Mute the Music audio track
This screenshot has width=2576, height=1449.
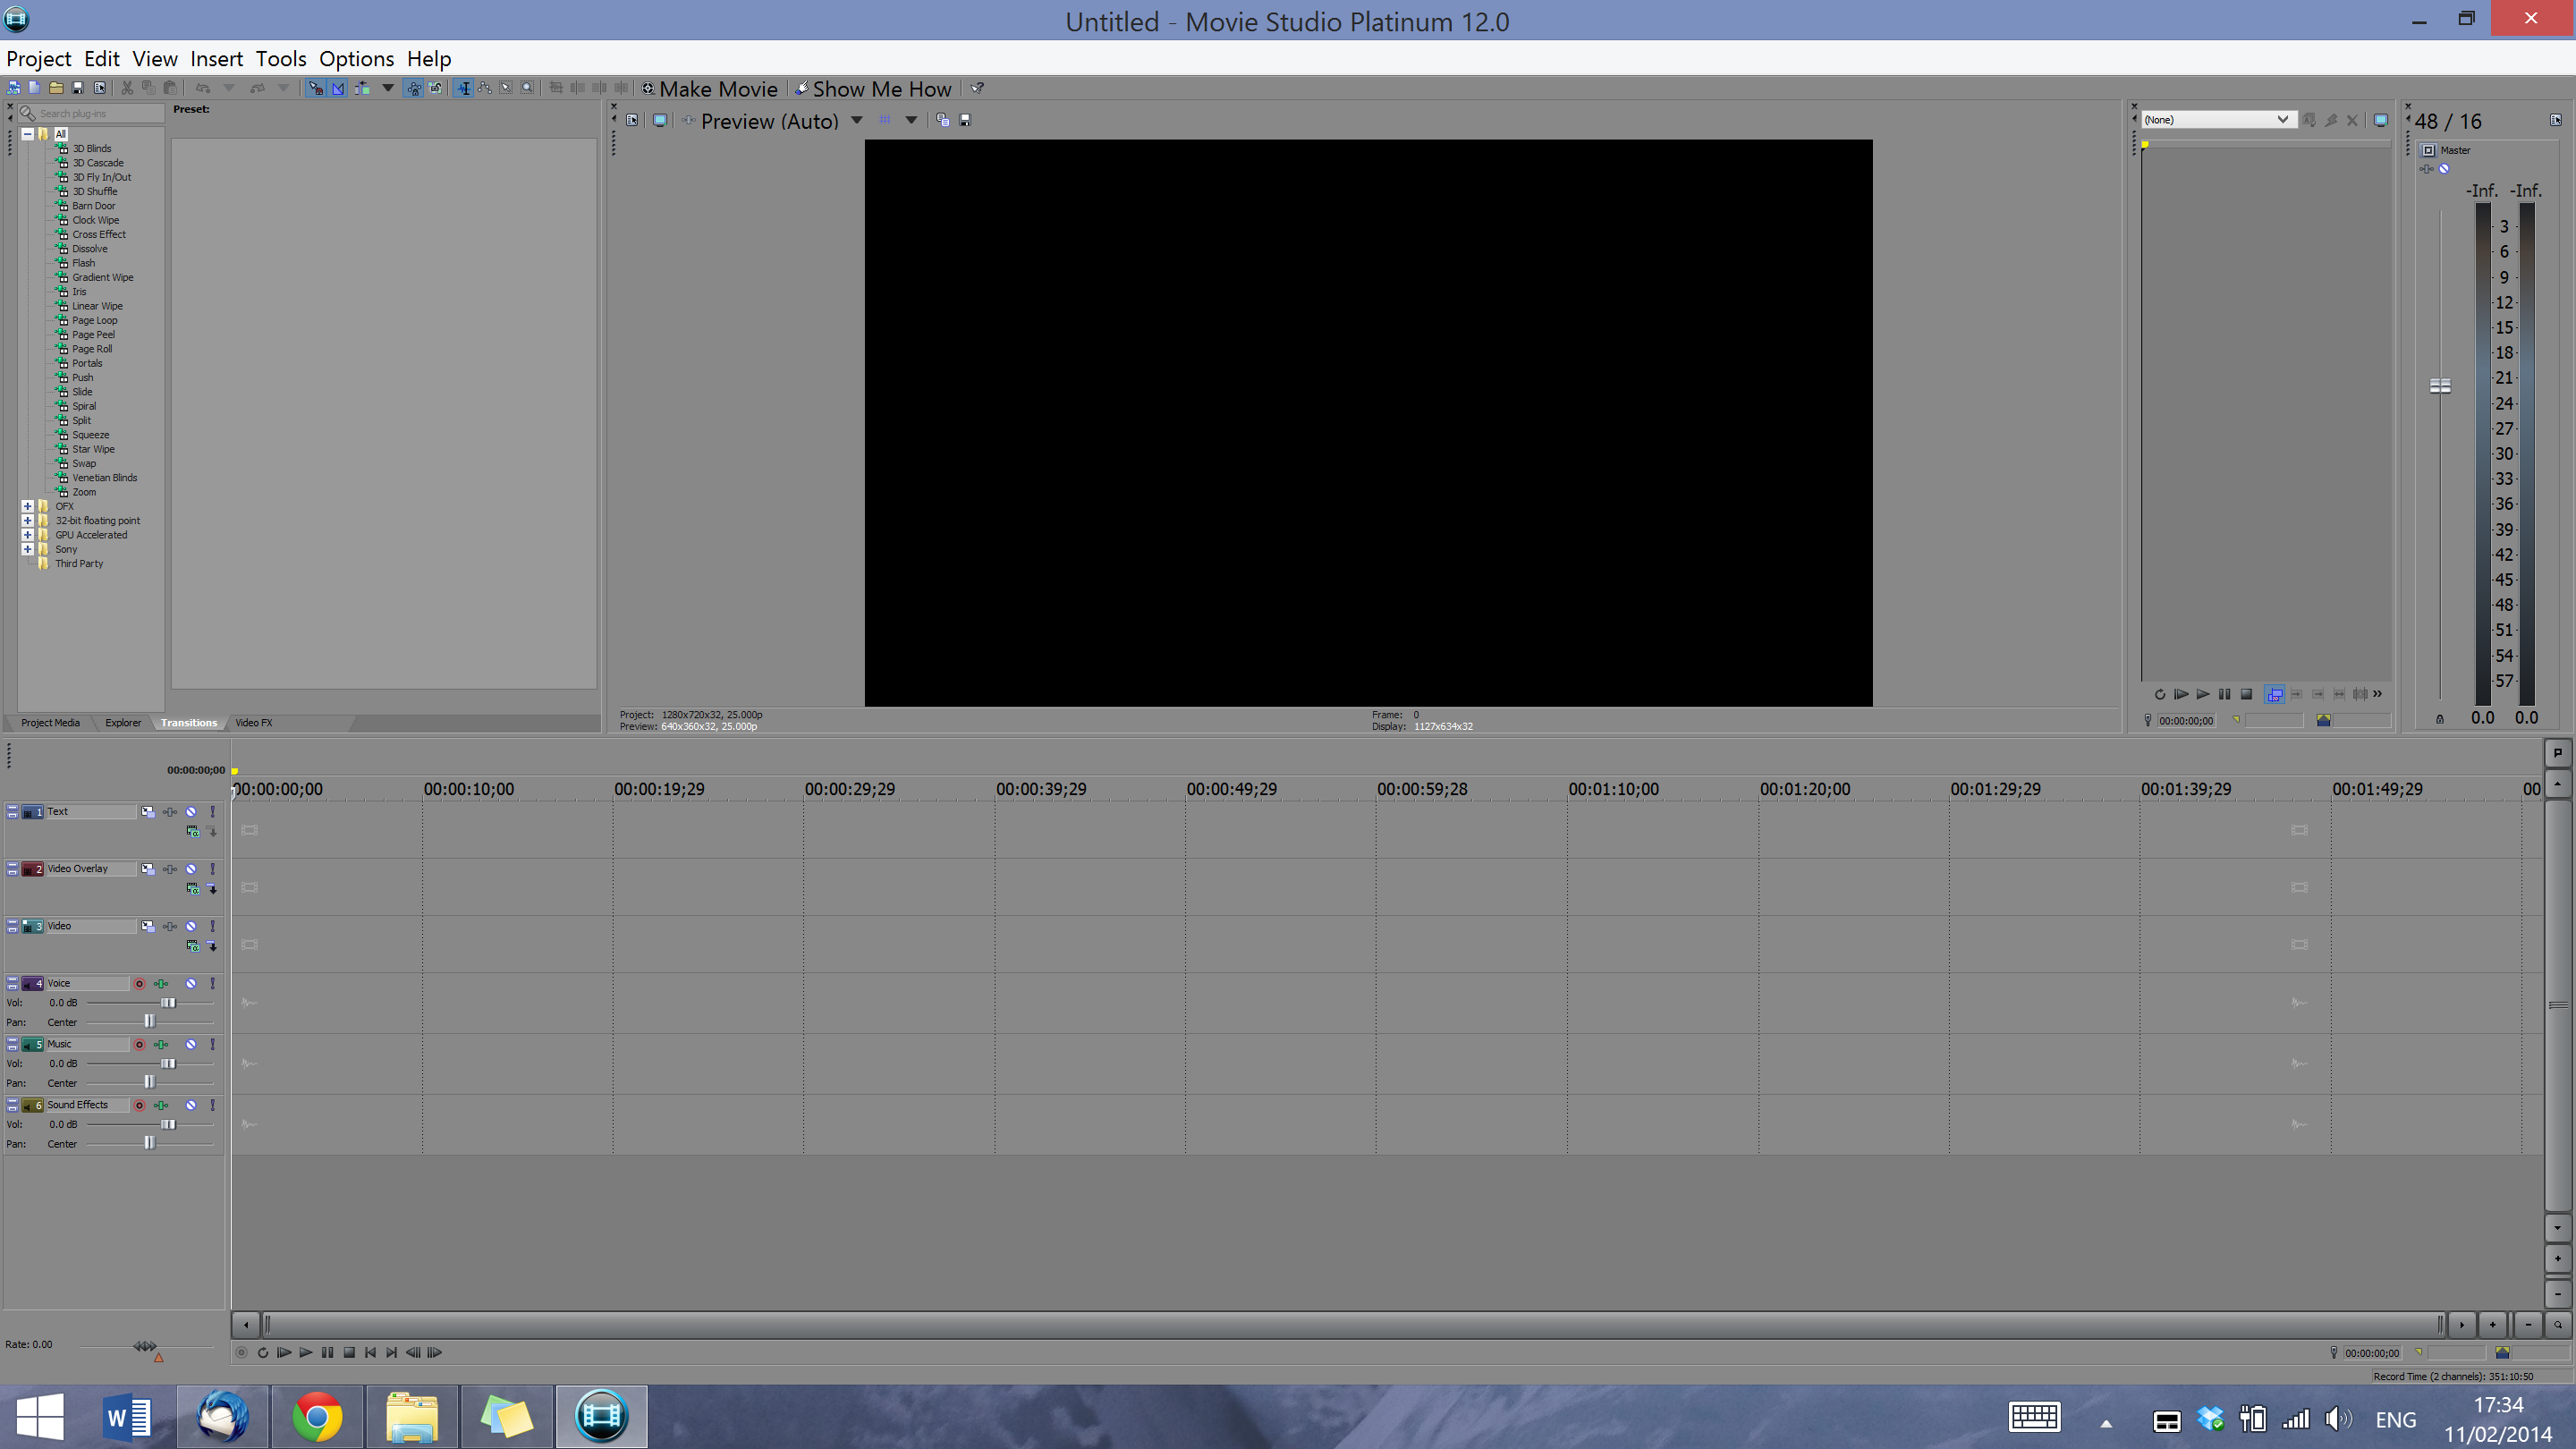(x=190, y=1045)
